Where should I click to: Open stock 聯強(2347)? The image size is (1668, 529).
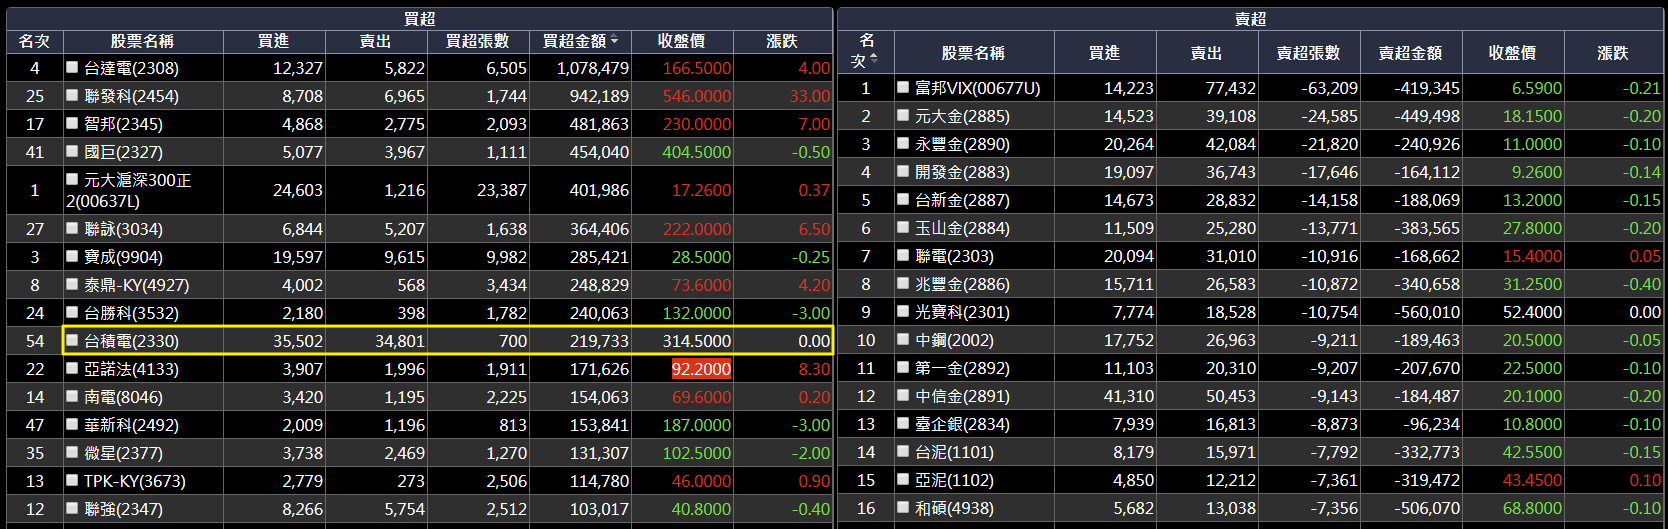click(123, 509)
